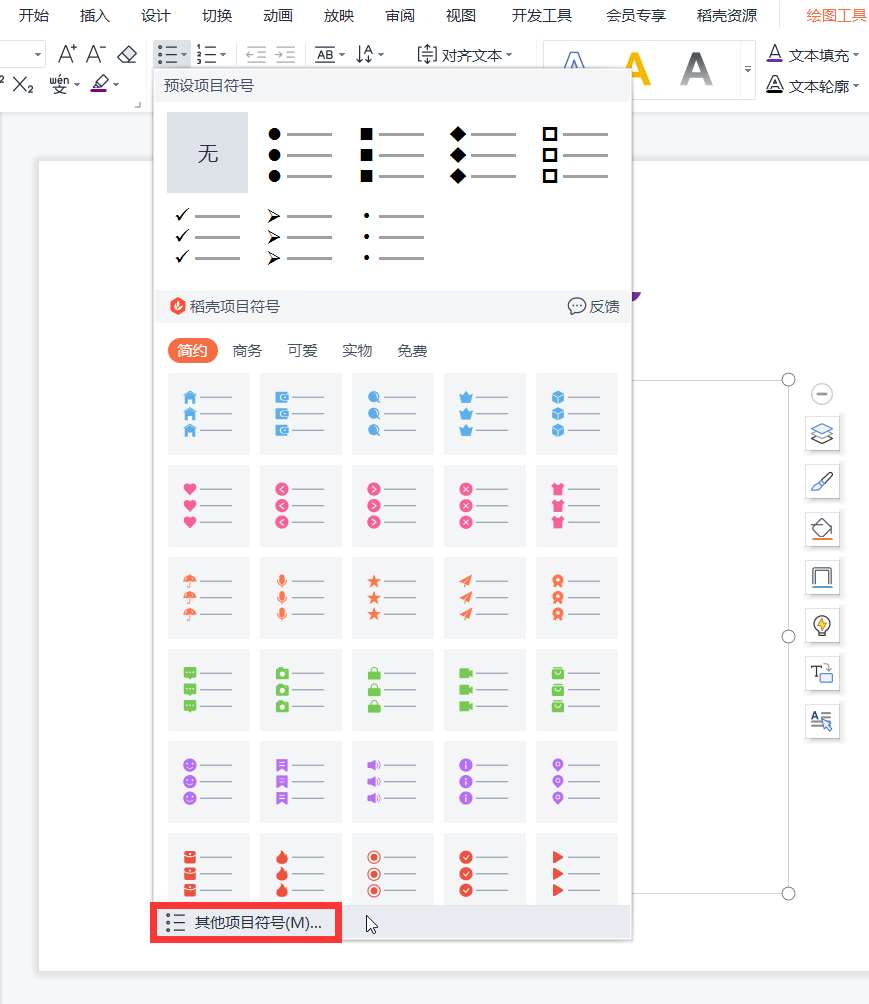Open the AB text direction tool
The image size is (869, 1004).
(325, 55)
